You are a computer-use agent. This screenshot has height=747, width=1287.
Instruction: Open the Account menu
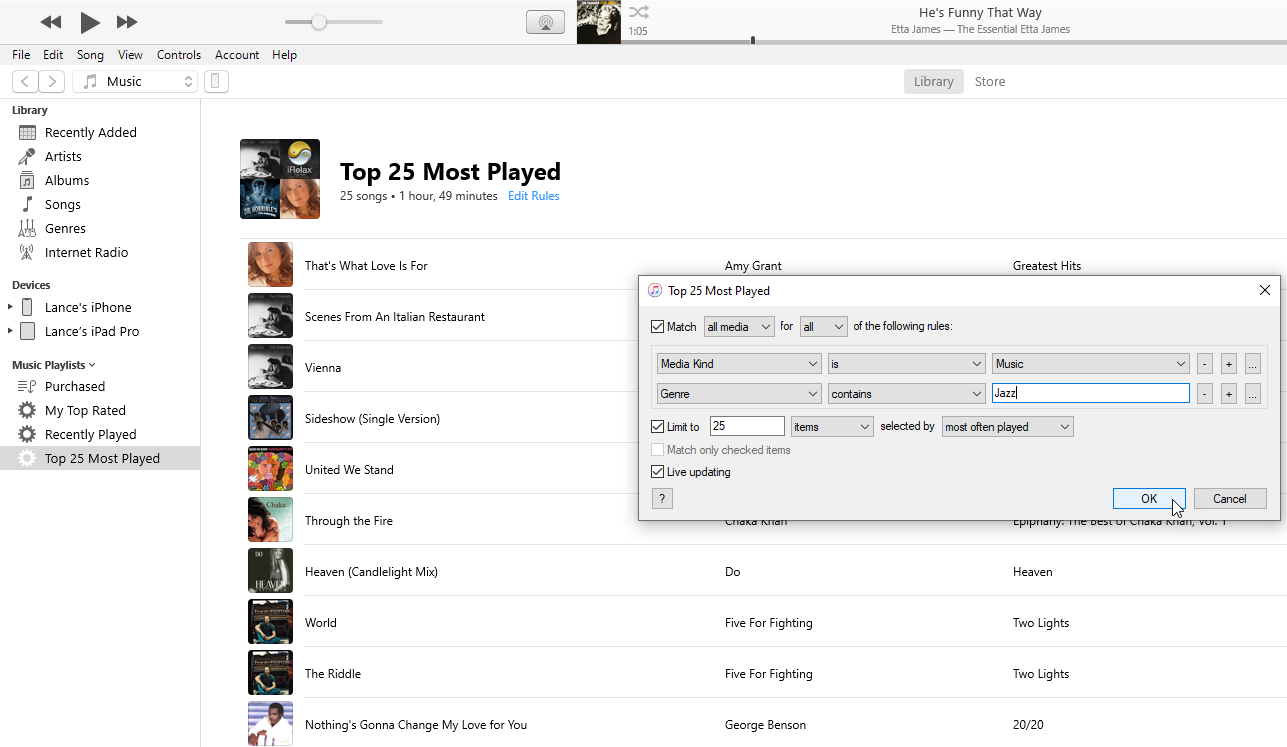coord(237,55)
